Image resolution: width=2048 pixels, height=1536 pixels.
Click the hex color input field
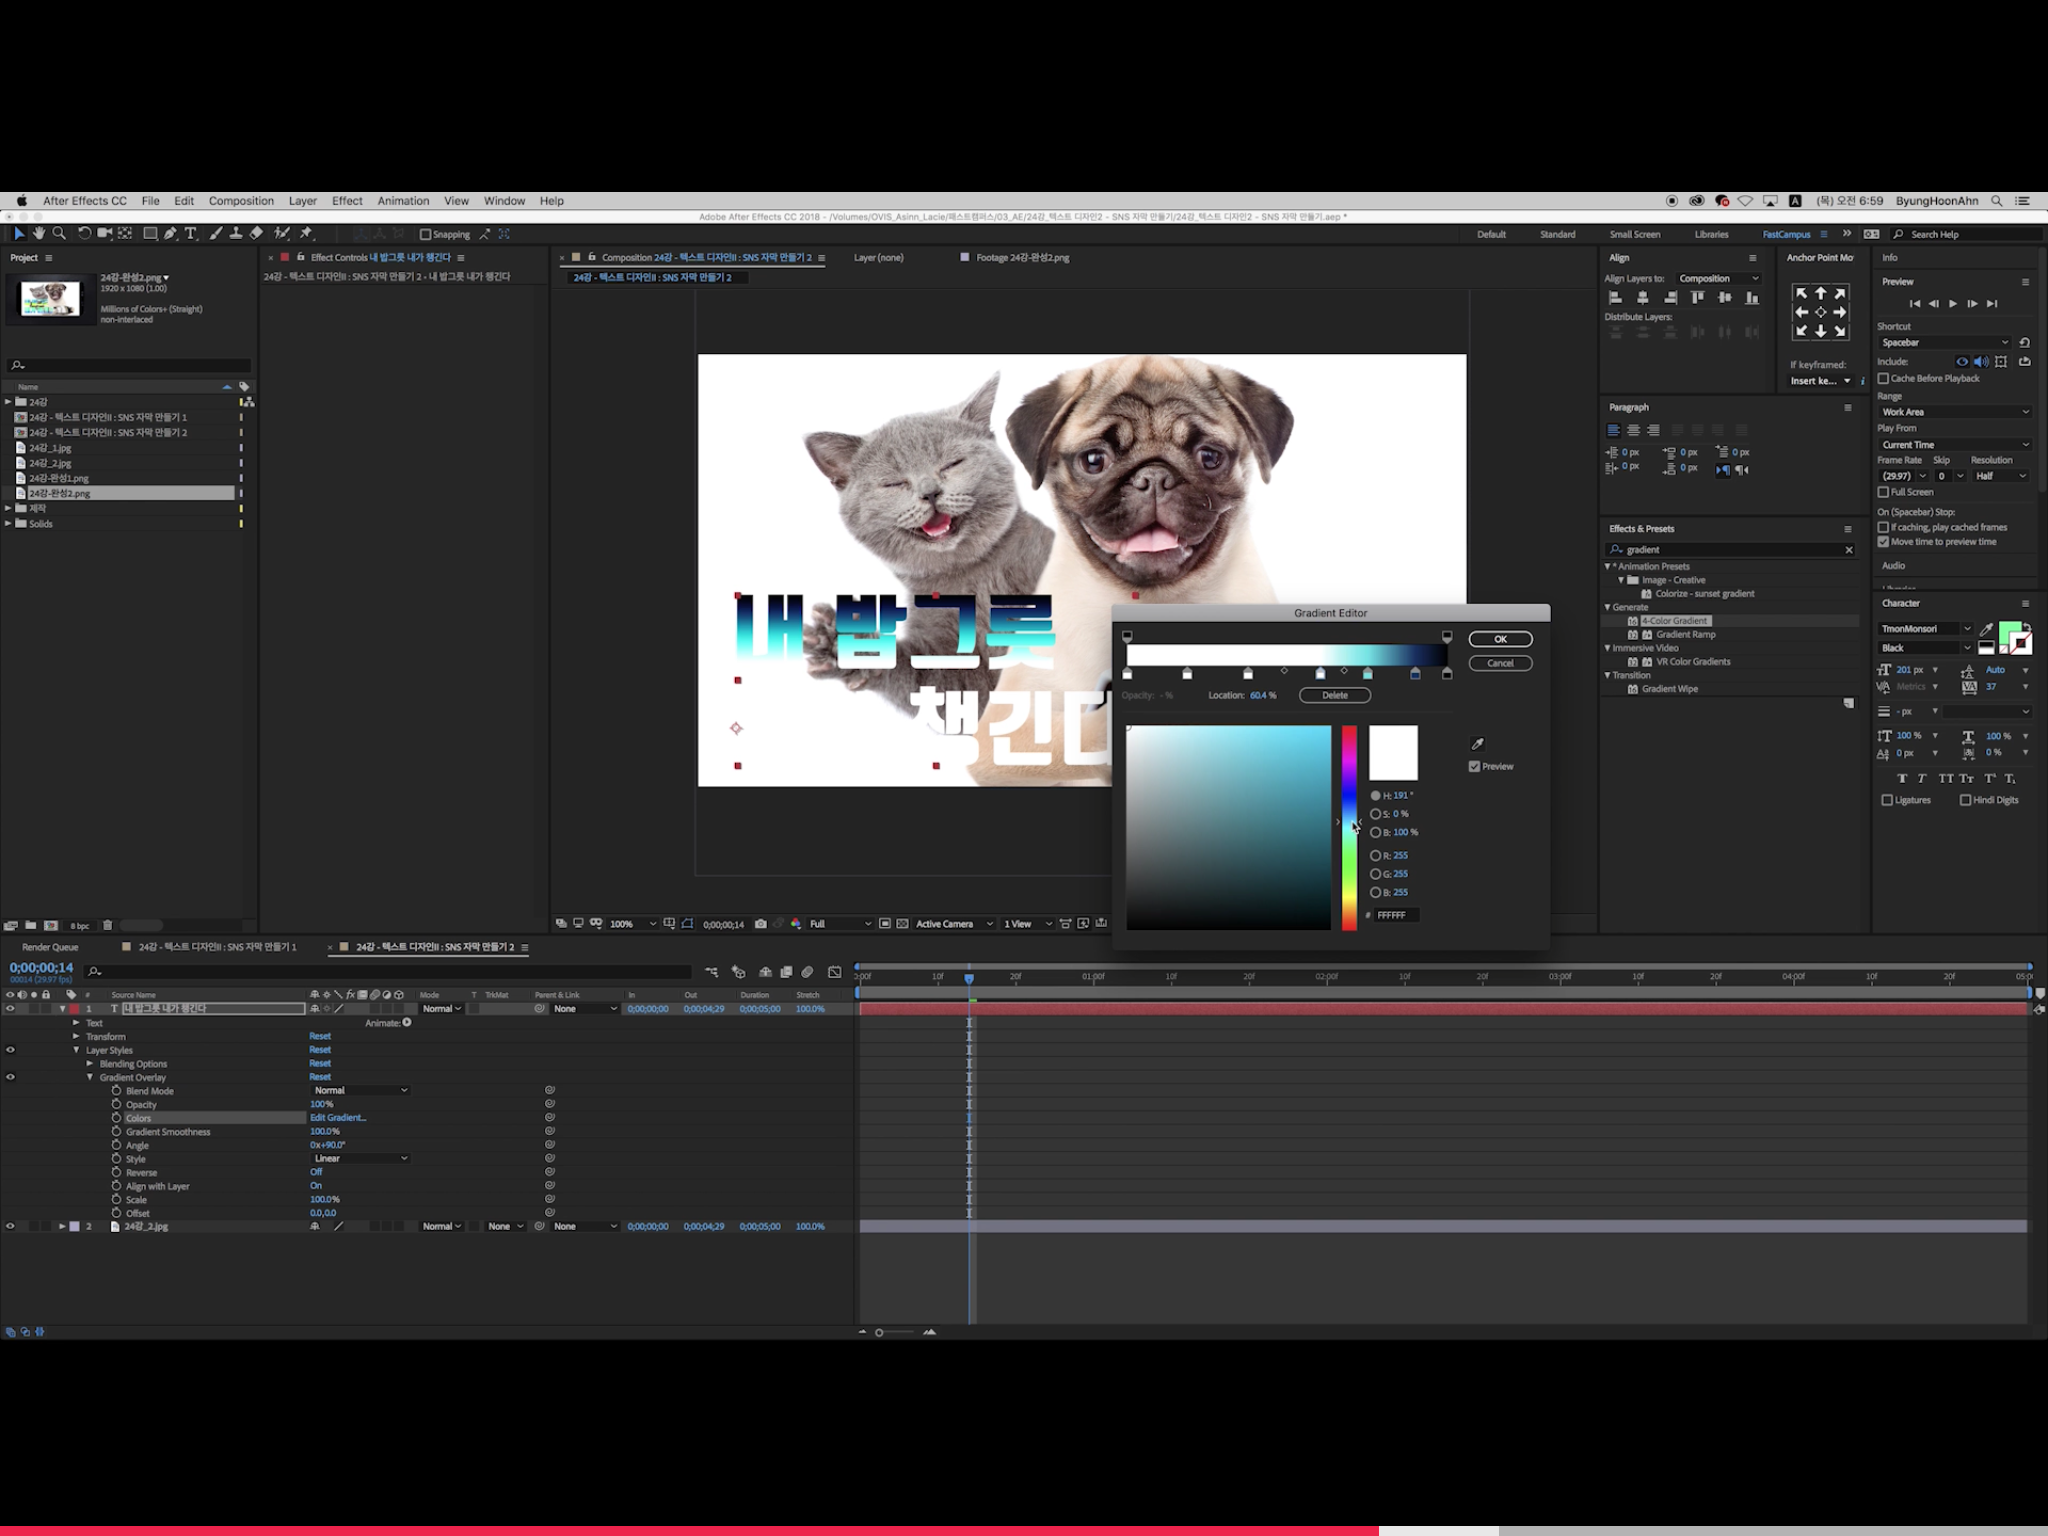(x=1395, y=915)
